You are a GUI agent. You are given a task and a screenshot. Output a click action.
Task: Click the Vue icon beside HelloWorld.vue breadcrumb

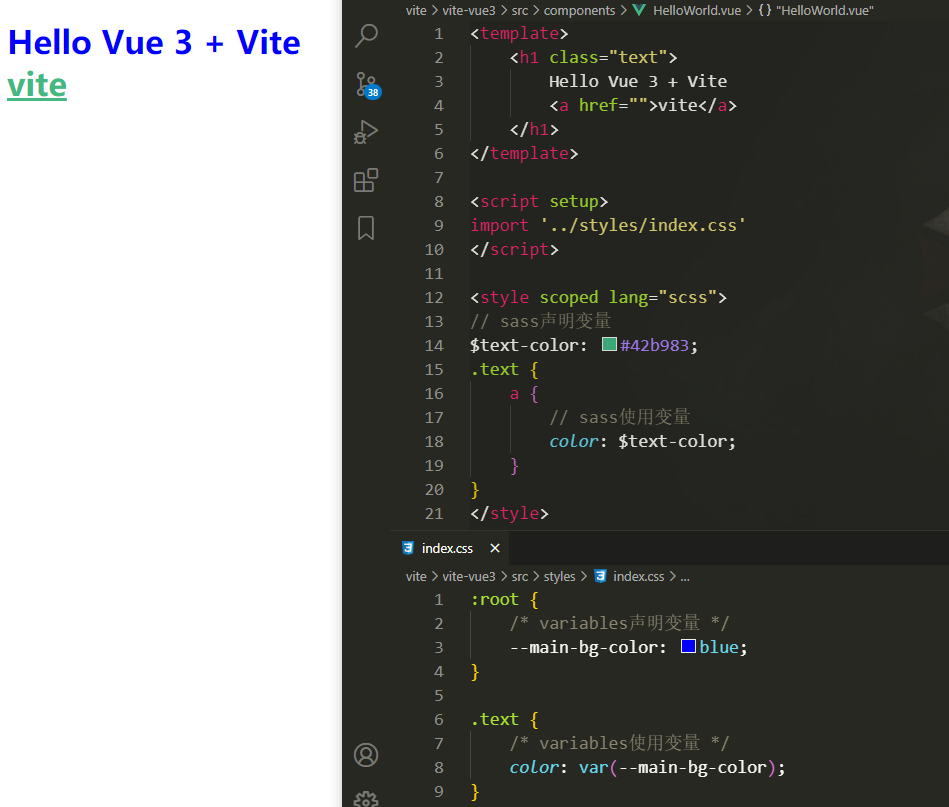tap(639, 10)
